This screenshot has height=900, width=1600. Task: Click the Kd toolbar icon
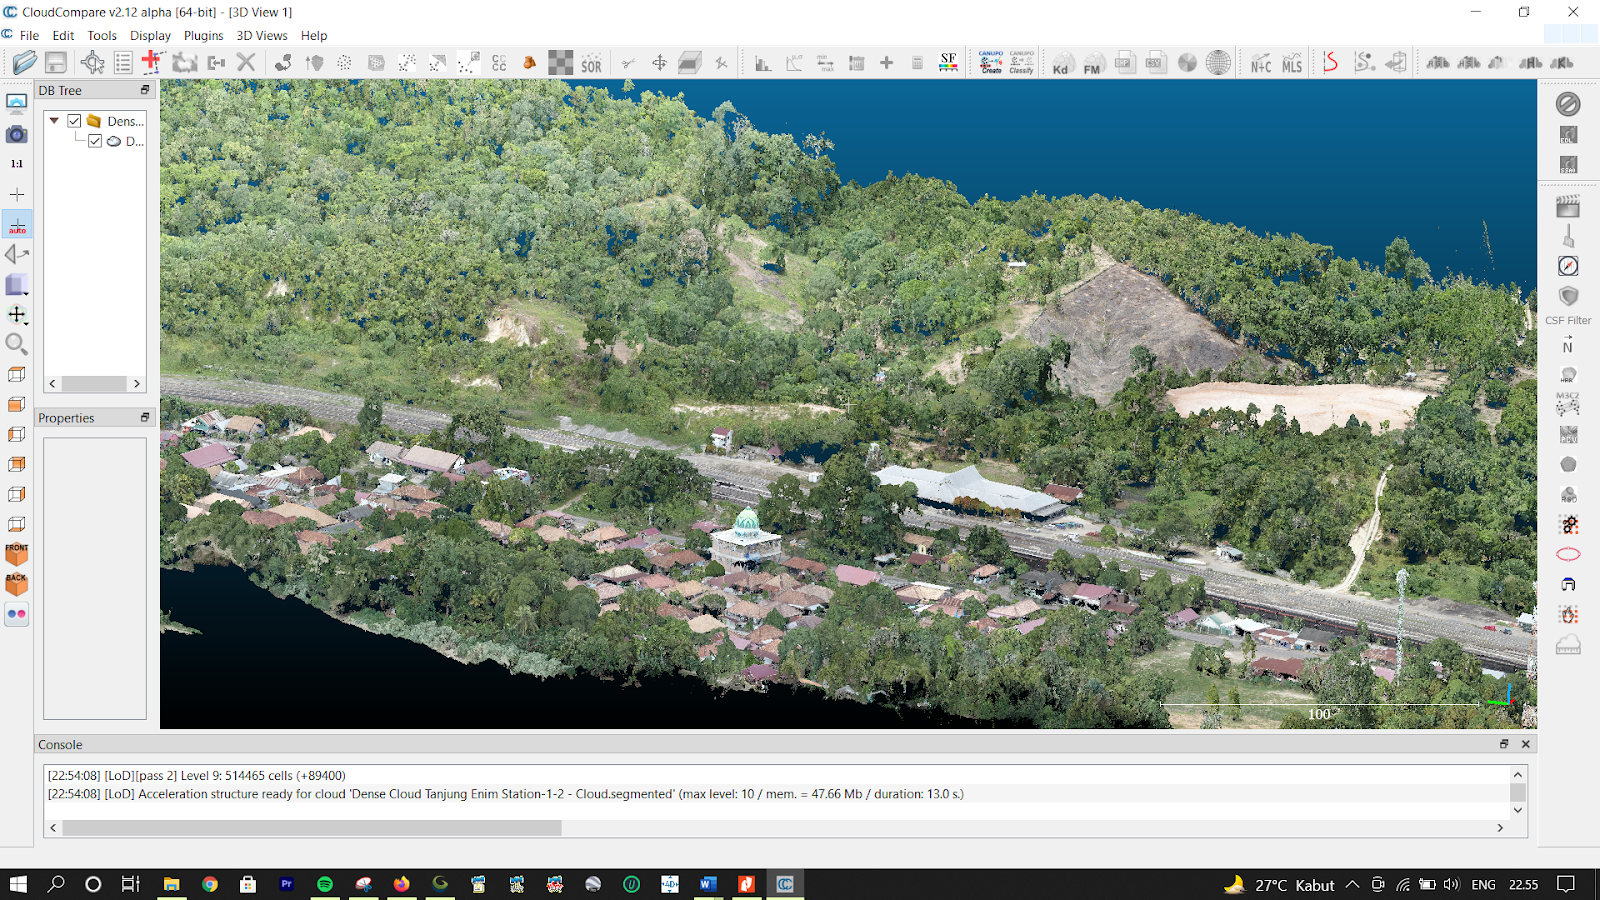click(x=1061, y=63)
